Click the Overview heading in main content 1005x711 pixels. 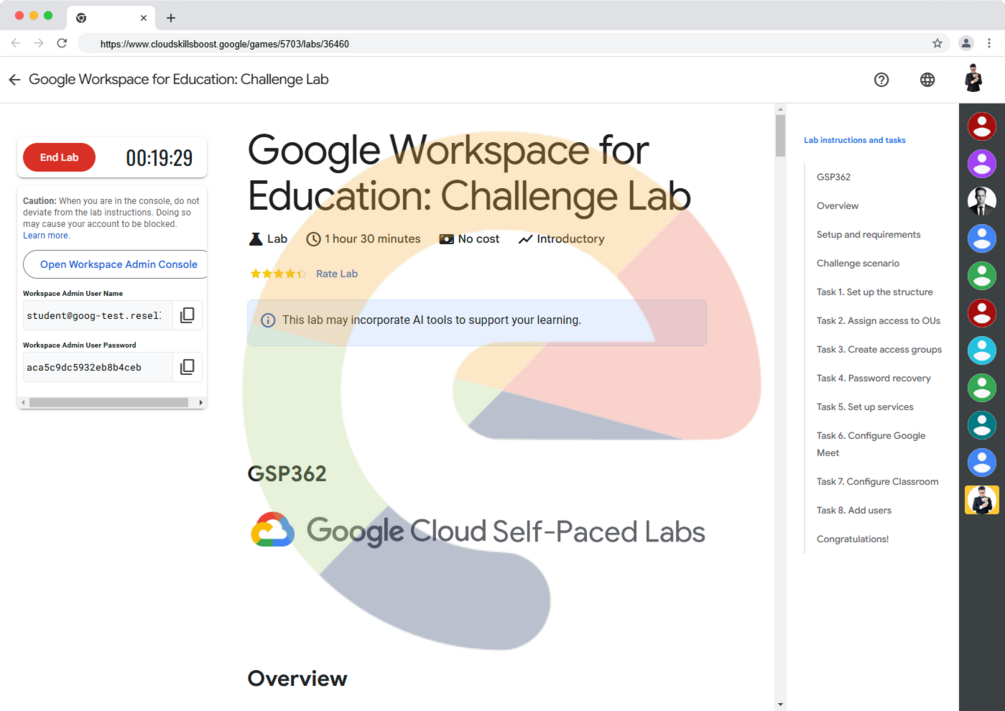[297, 678]
